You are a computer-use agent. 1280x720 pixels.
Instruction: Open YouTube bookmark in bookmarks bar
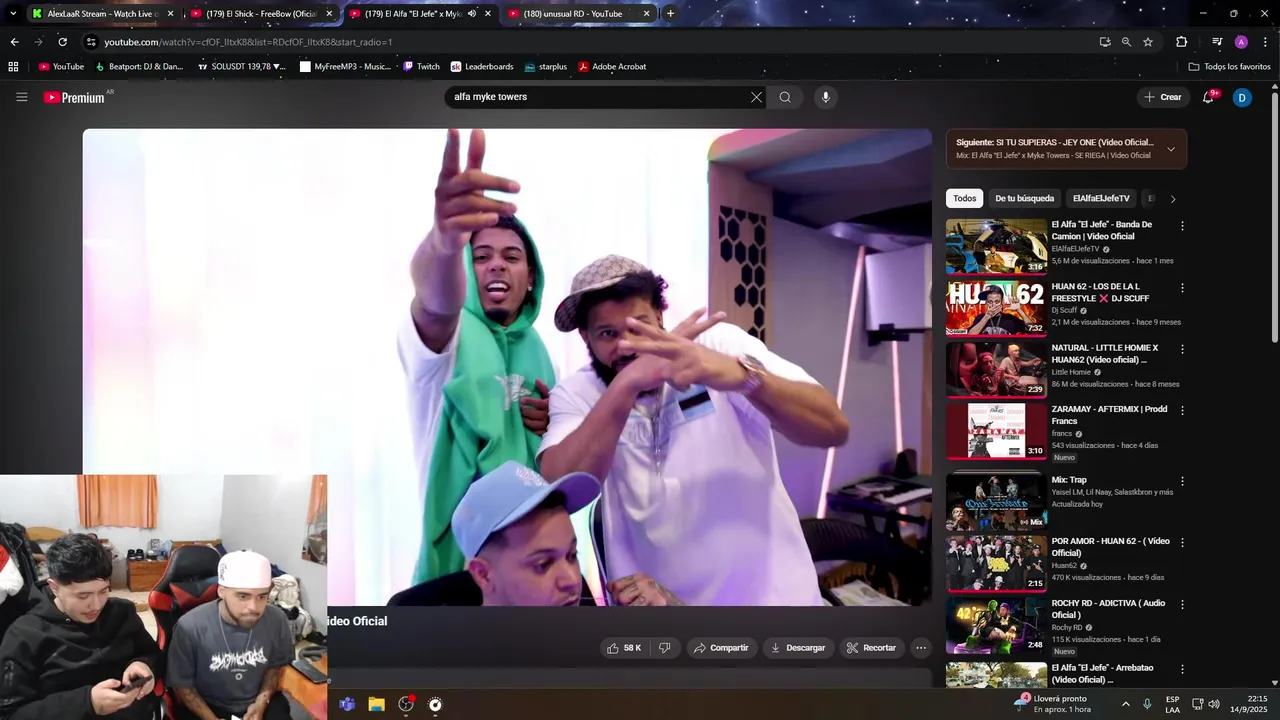tap(61, 67)
